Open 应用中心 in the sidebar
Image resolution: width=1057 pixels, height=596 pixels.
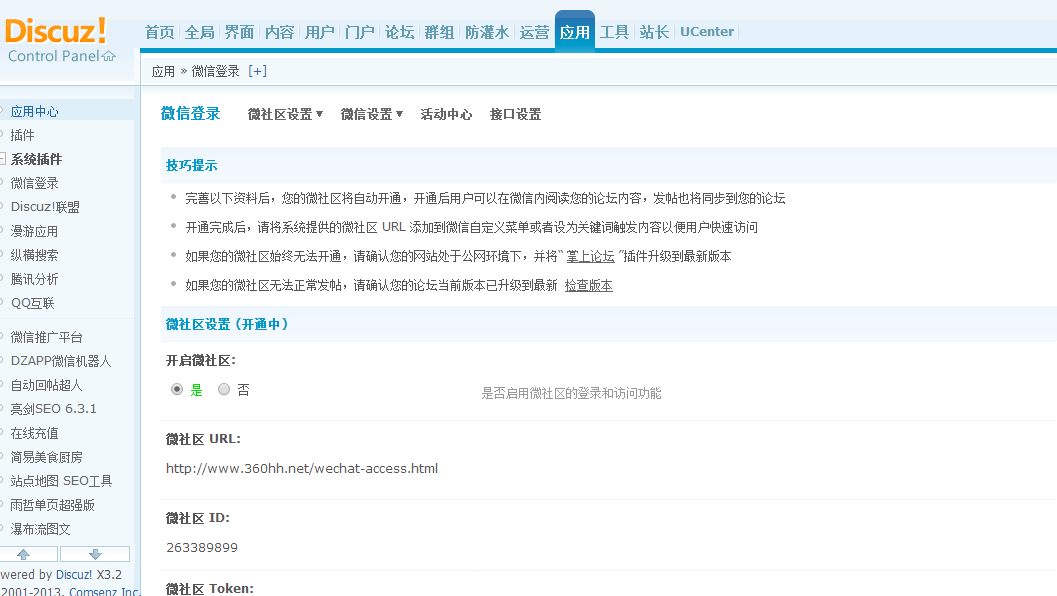pos(34,111)
